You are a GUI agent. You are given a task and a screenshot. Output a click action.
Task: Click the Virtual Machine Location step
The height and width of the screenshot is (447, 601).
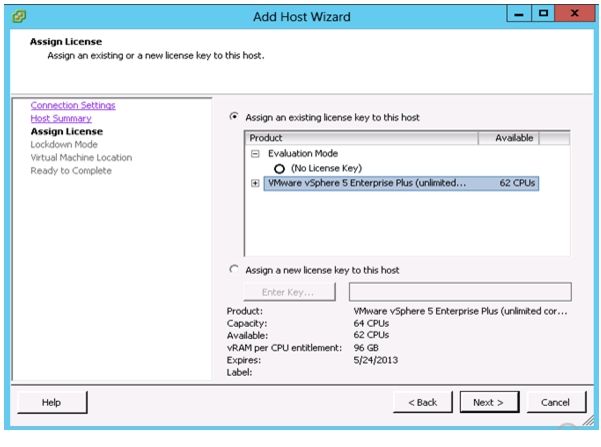point(81,158)
